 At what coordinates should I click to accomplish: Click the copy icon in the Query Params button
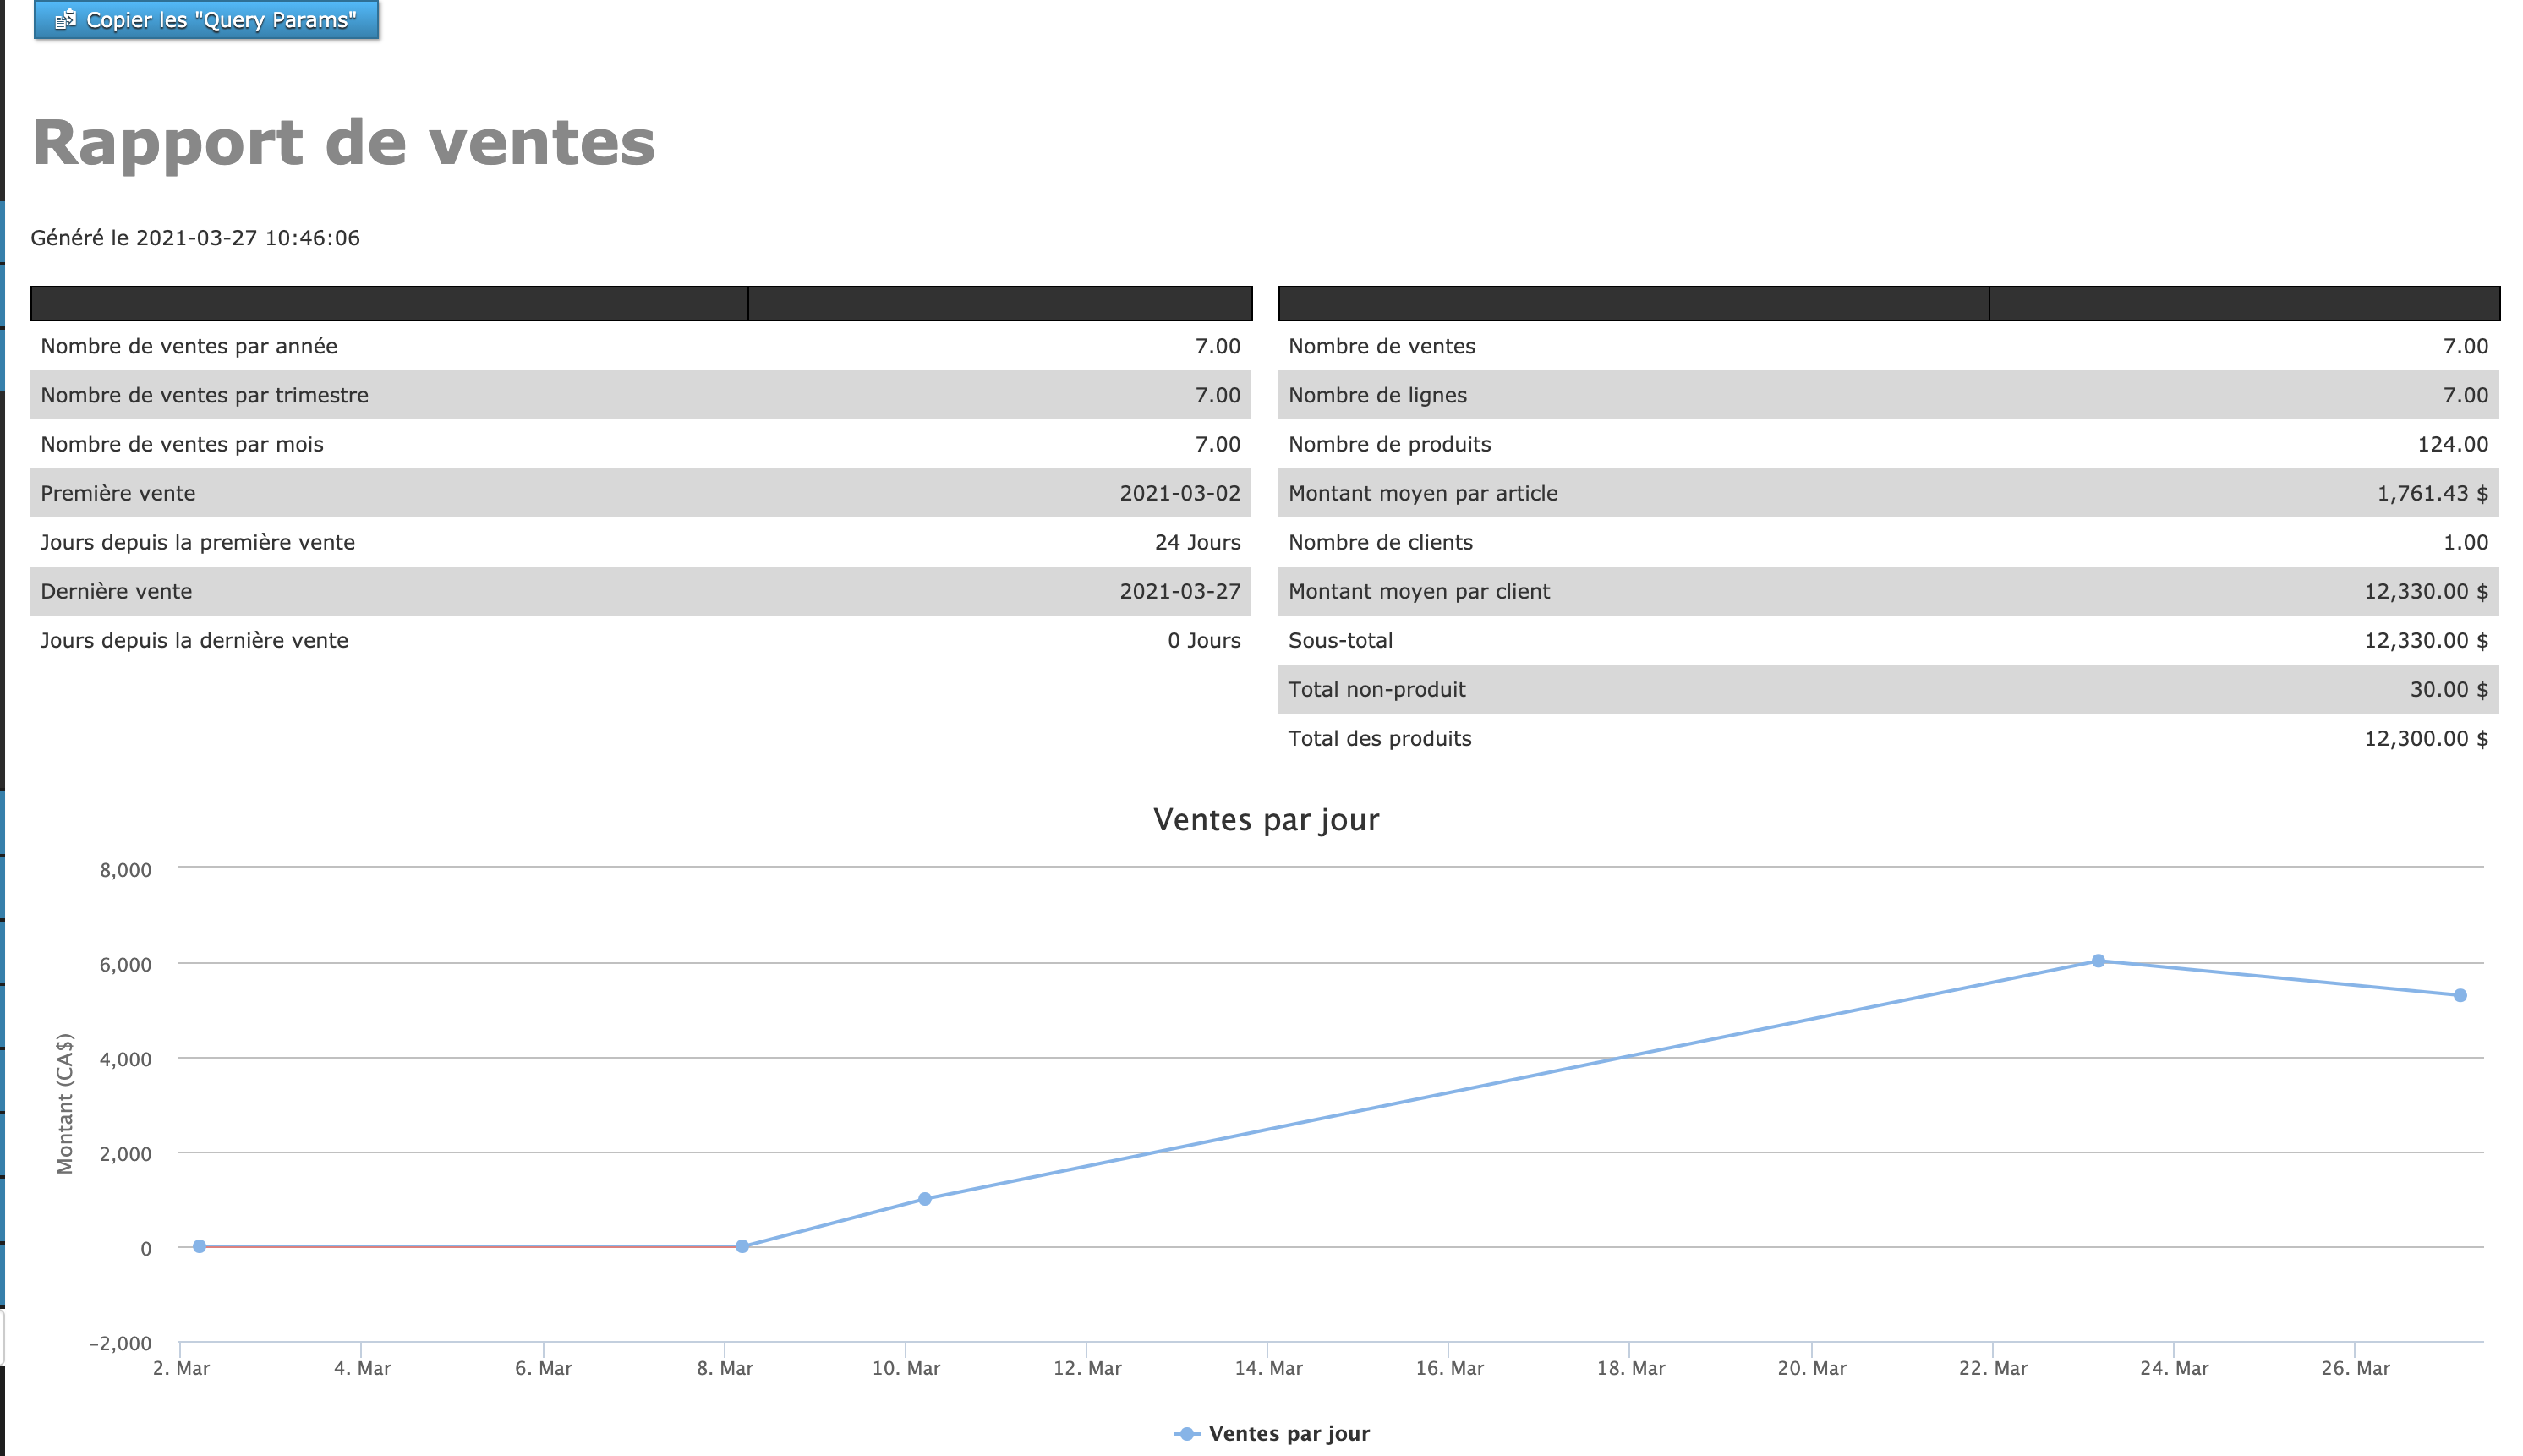tap(66, 19)
